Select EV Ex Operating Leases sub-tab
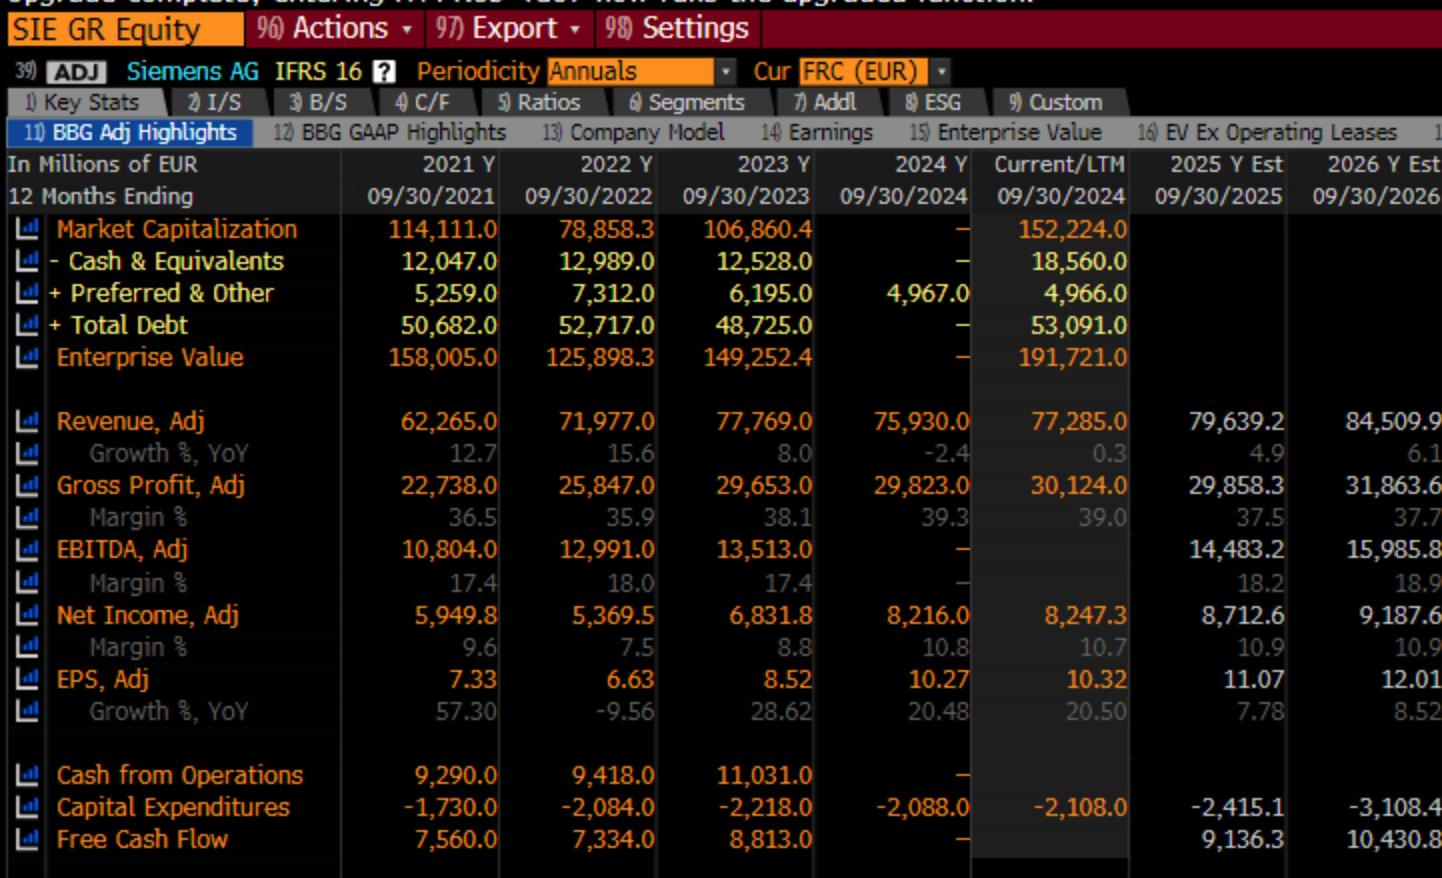1442x878 pixels. tap(1267, 132)
